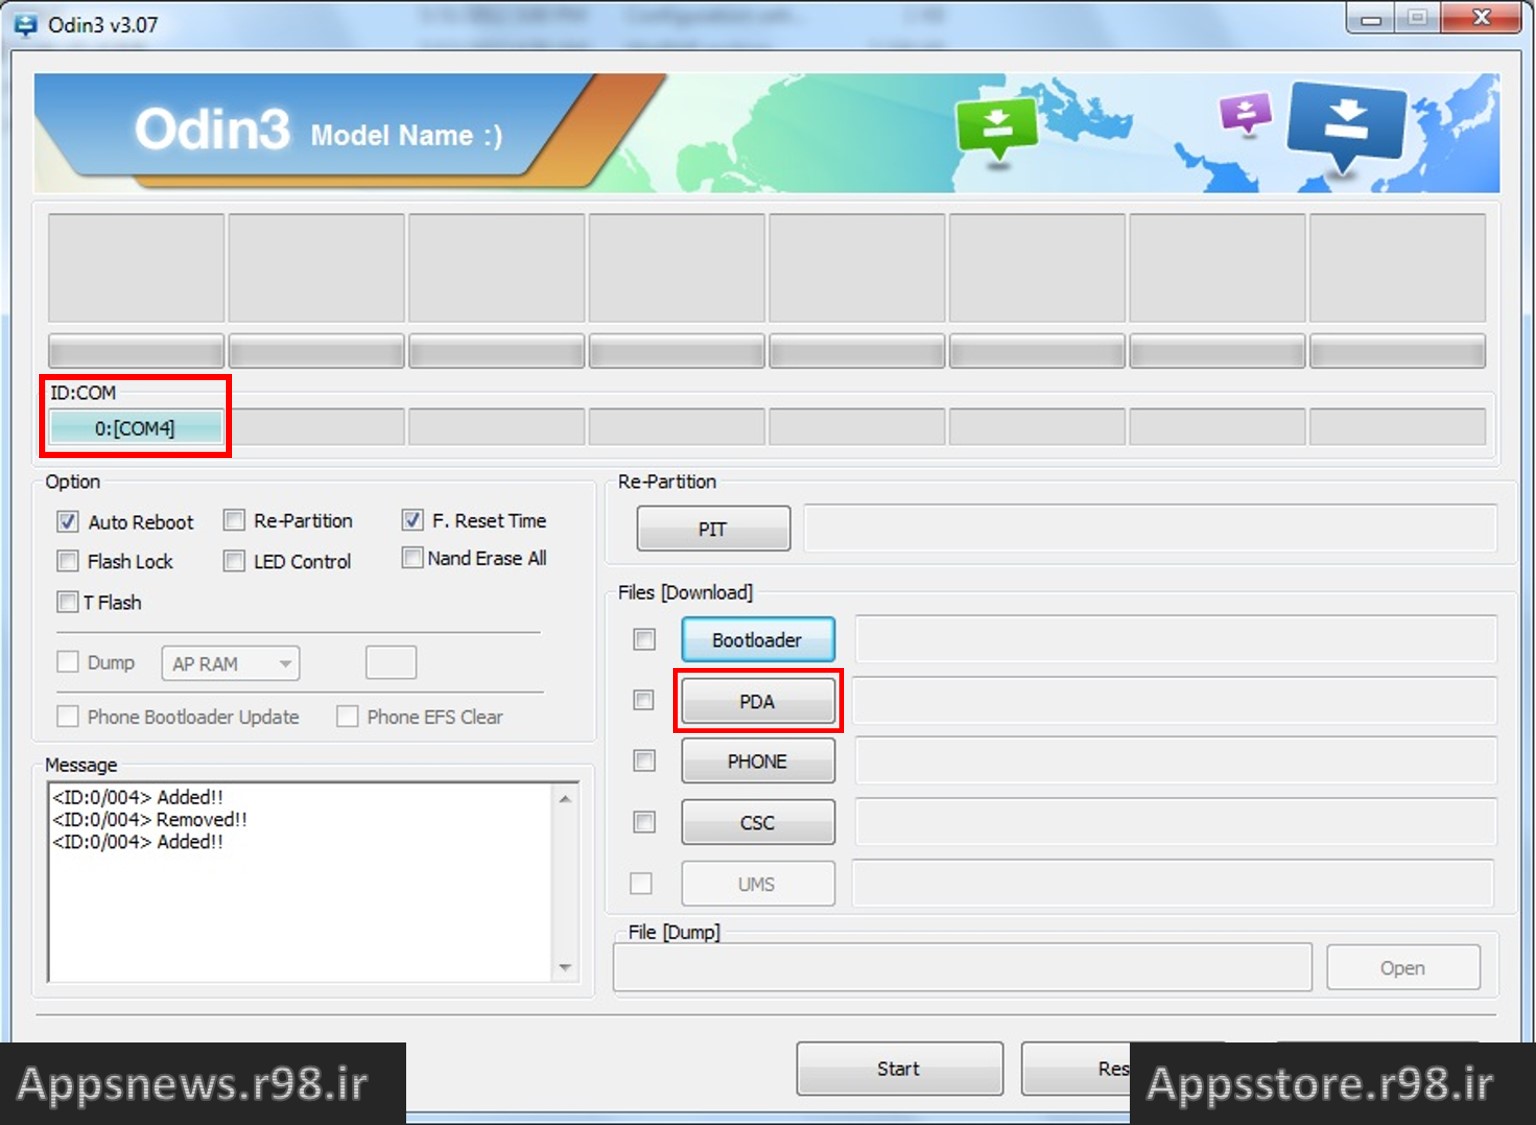Click the Odin3 app icon in title bar

[25, 24]
